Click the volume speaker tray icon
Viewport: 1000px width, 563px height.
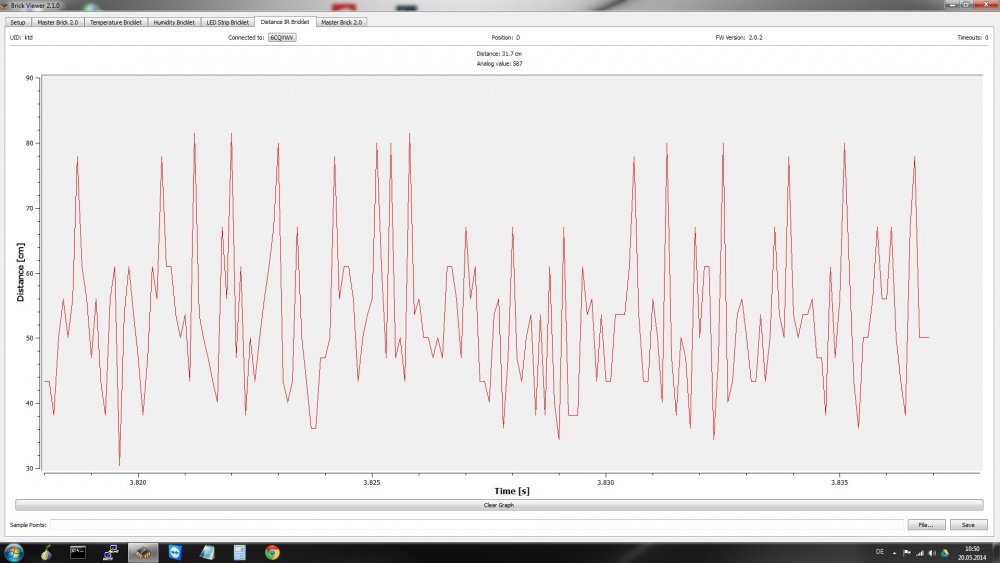[x=933, y=552]
